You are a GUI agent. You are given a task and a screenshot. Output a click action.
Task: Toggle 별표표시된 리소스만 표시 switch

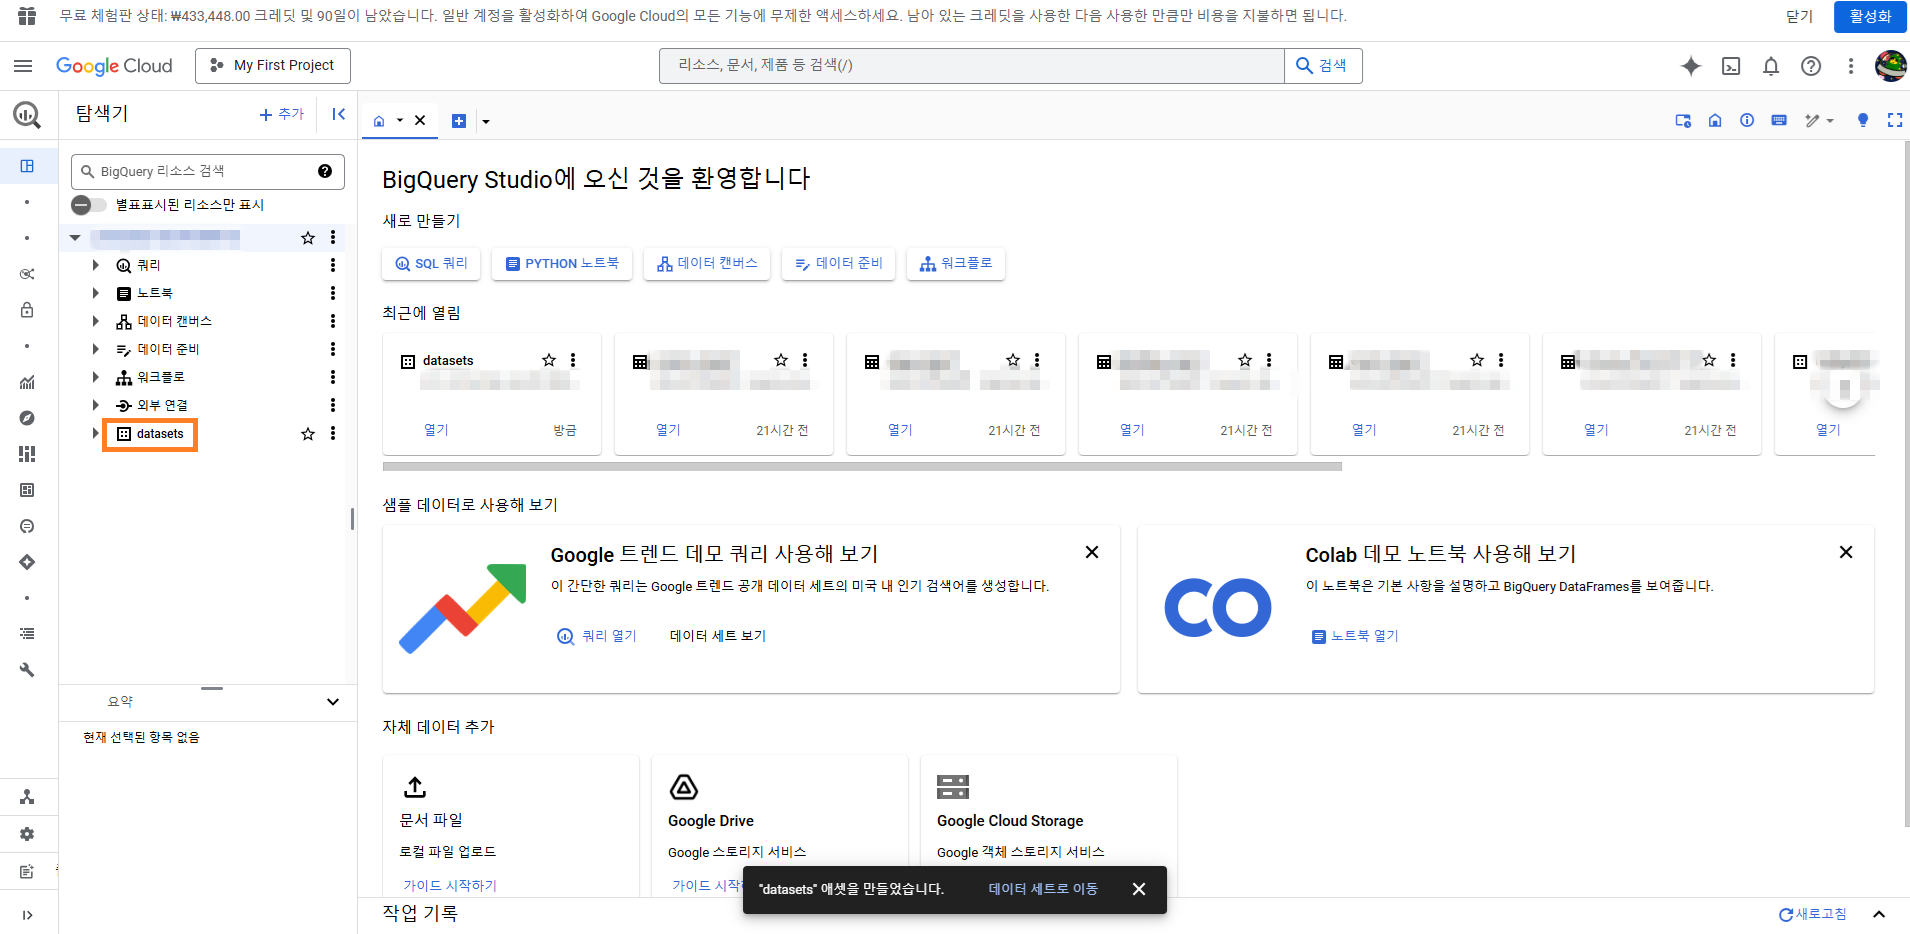pos(89,205)
